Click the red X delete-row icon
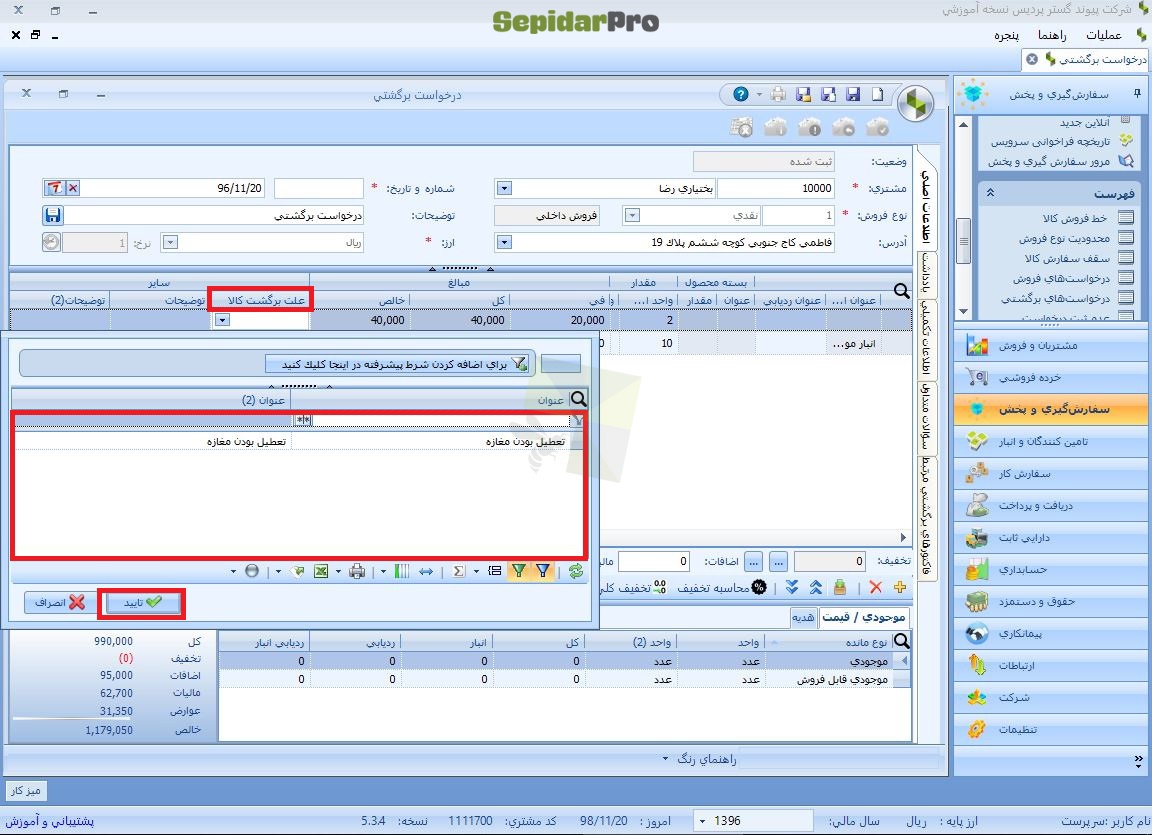1152x835 pixels. [x=875, y=587]
